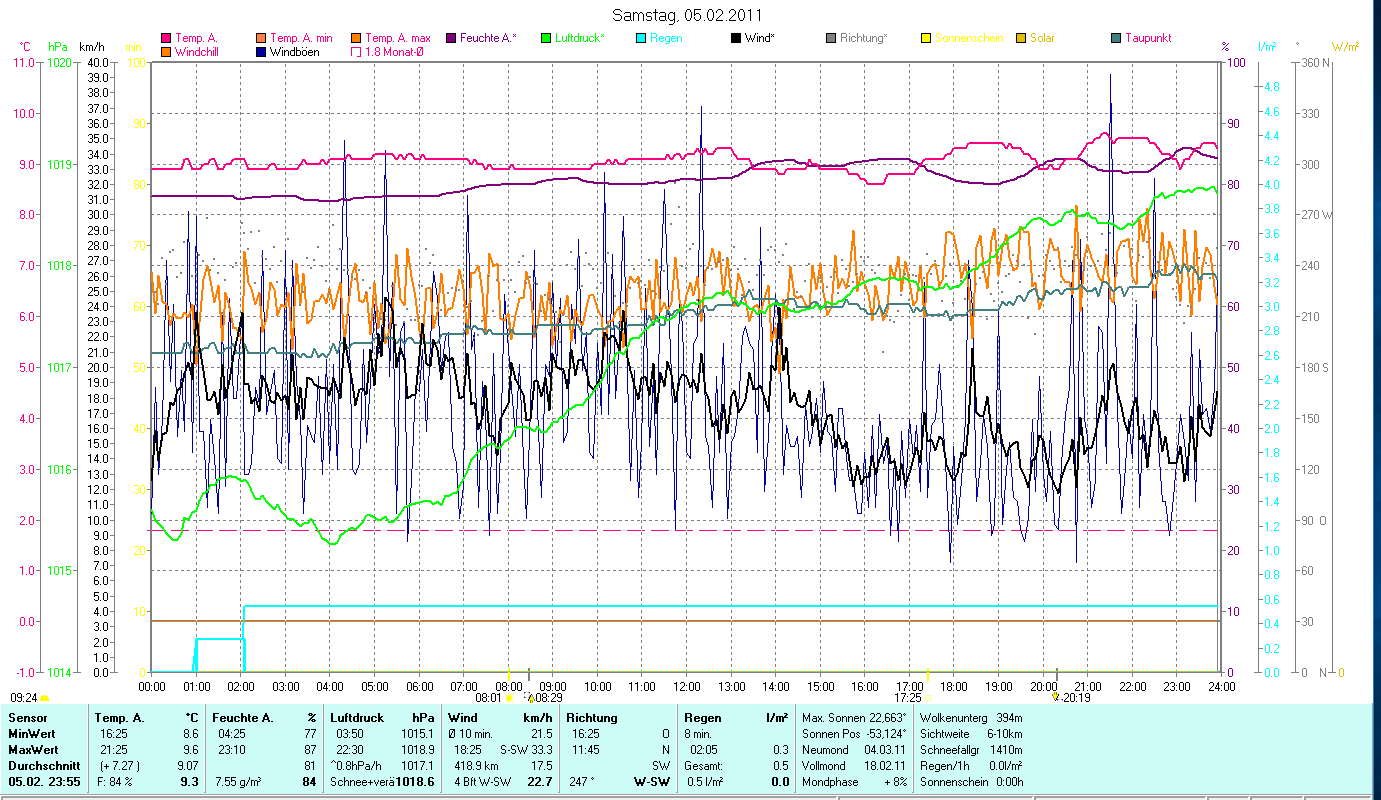Click the sunrise sun icon next to 08:01
The width and height of the screenshot is (1381, 800).
509,698
